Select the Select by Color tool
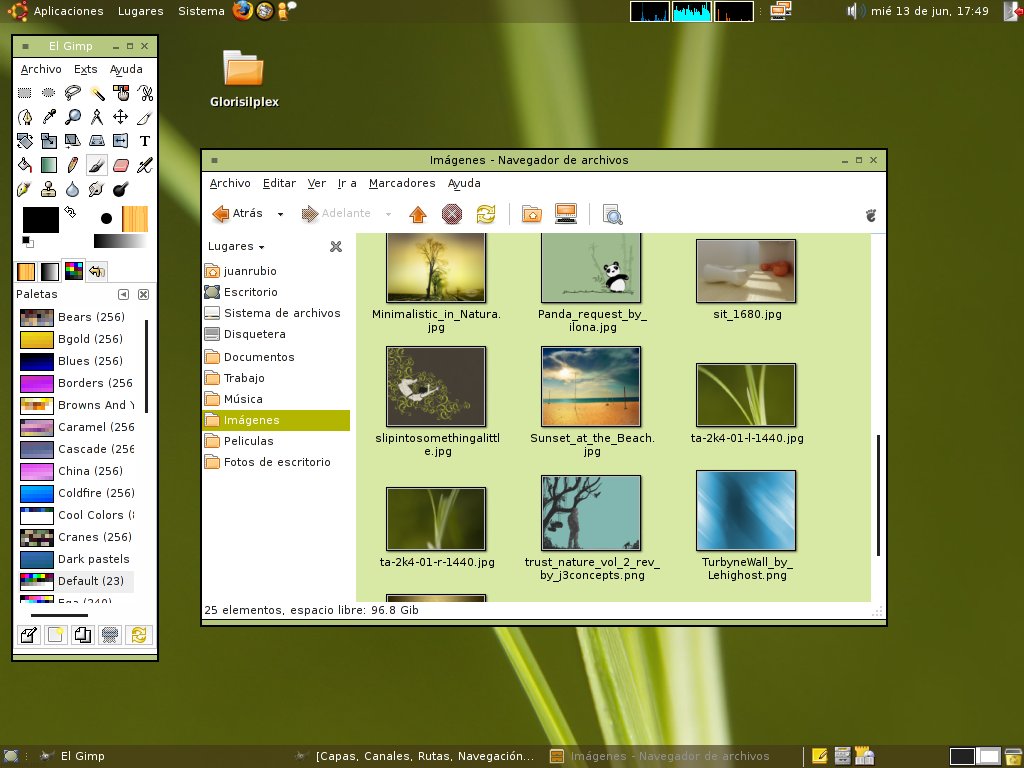The height and width of the screenshot is (768, 1024). click(121, 93)
